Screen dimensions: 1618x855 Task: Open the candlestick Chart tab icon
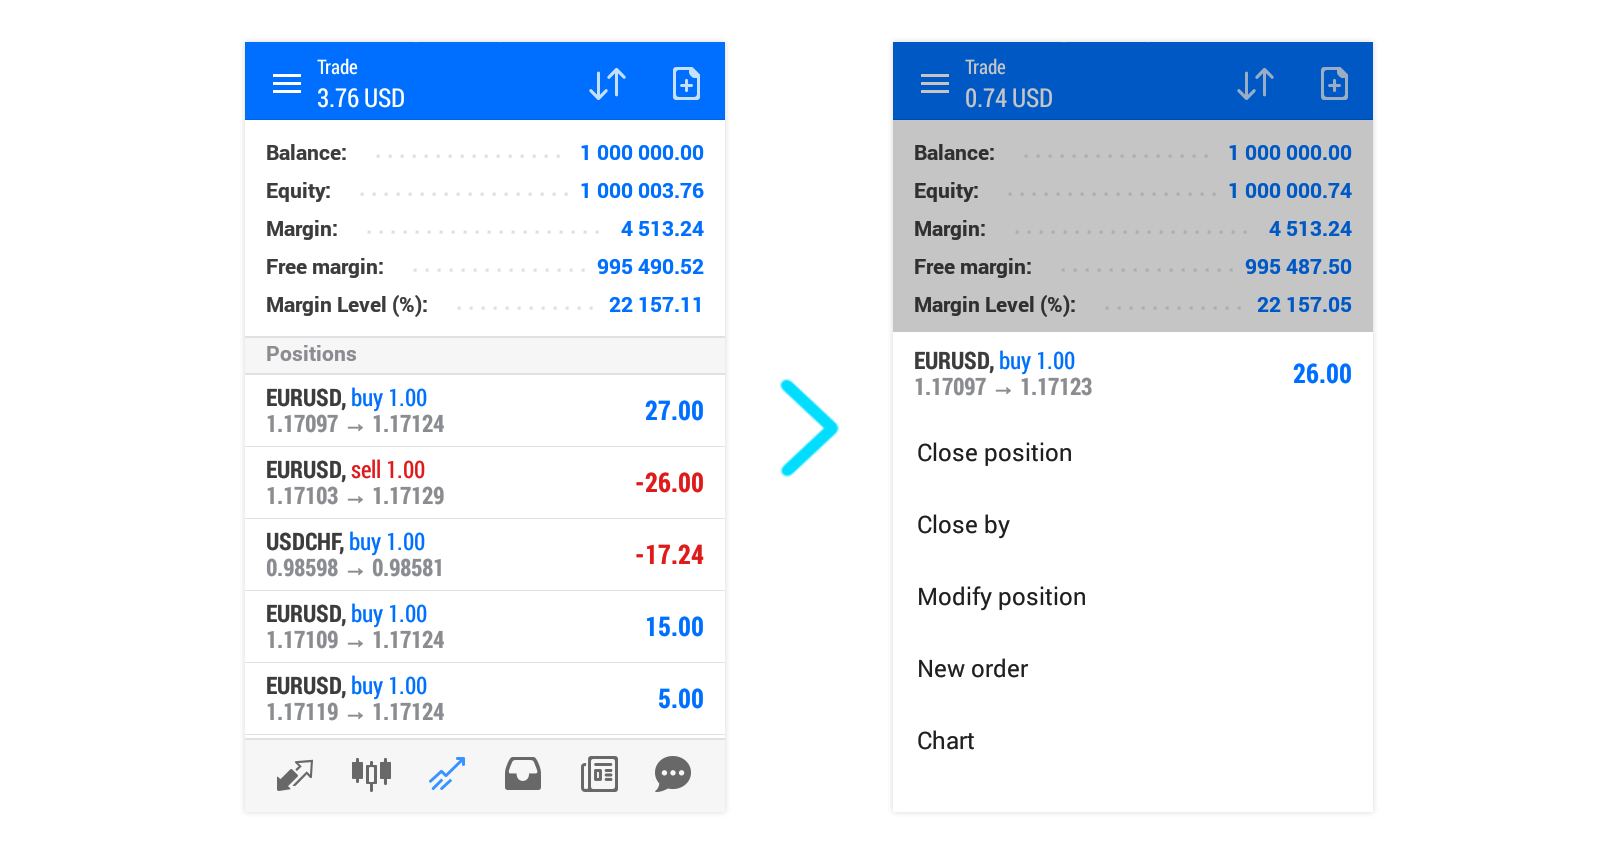371,774
